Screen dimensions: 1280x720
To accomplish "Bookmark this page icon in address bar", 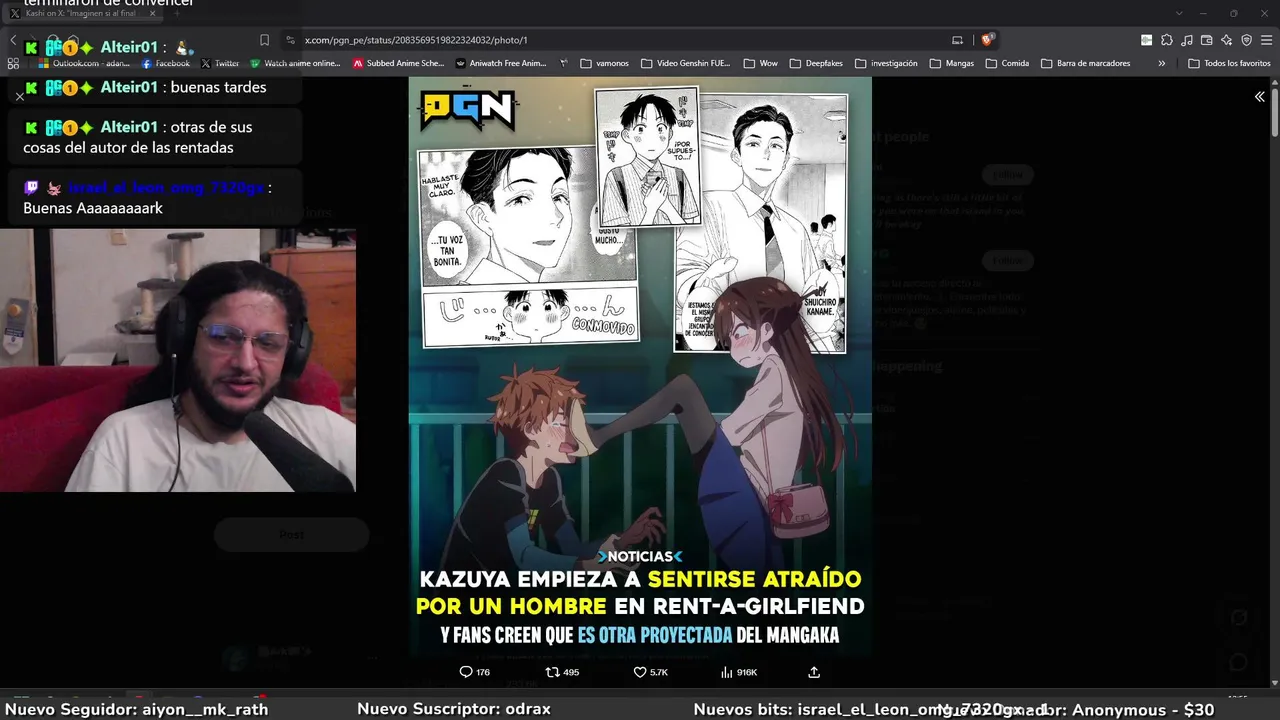I will tap(264, 40).
